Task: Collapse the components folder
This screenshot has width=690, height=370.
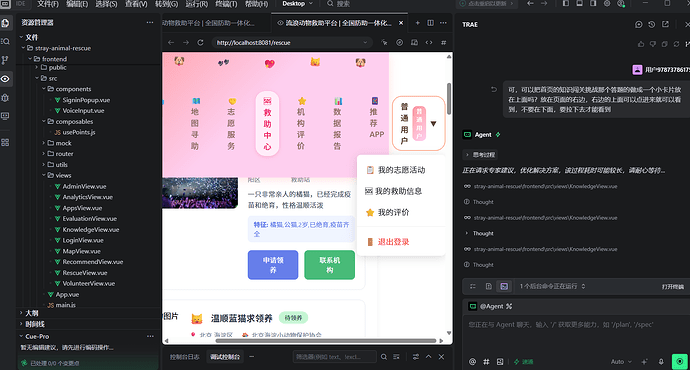Action: (x=44, y=89)
